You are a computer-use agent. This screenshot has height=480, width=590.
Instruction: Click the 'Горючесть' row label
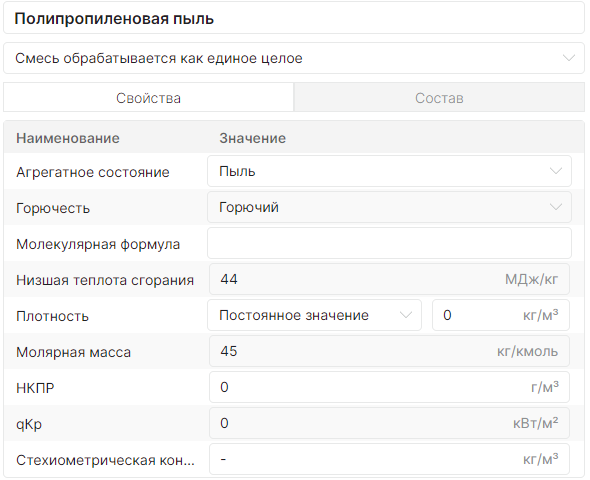coord(53,208)
